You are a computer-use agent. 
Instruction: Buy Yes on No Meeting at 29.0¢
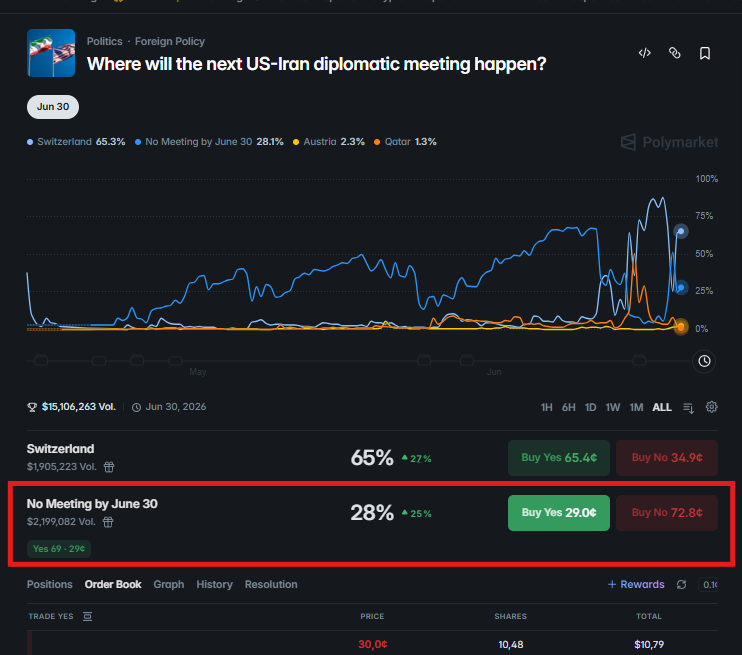pyautogui.click(x=559, y=513)
